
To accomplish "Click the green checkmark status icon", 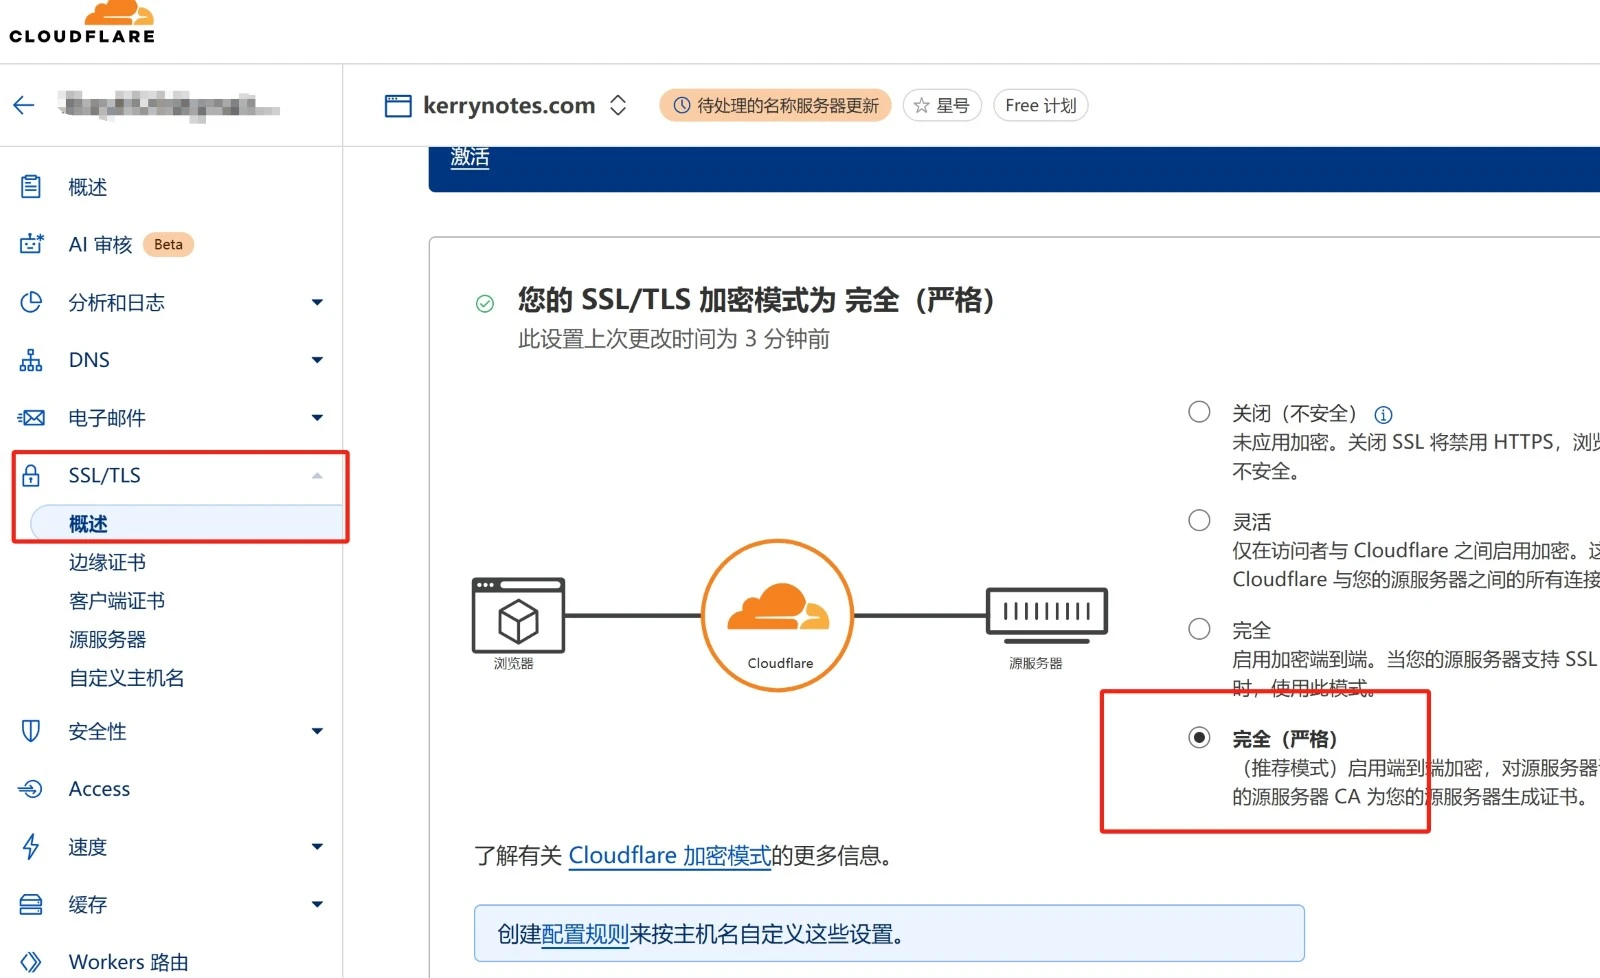I will point(485,303).
